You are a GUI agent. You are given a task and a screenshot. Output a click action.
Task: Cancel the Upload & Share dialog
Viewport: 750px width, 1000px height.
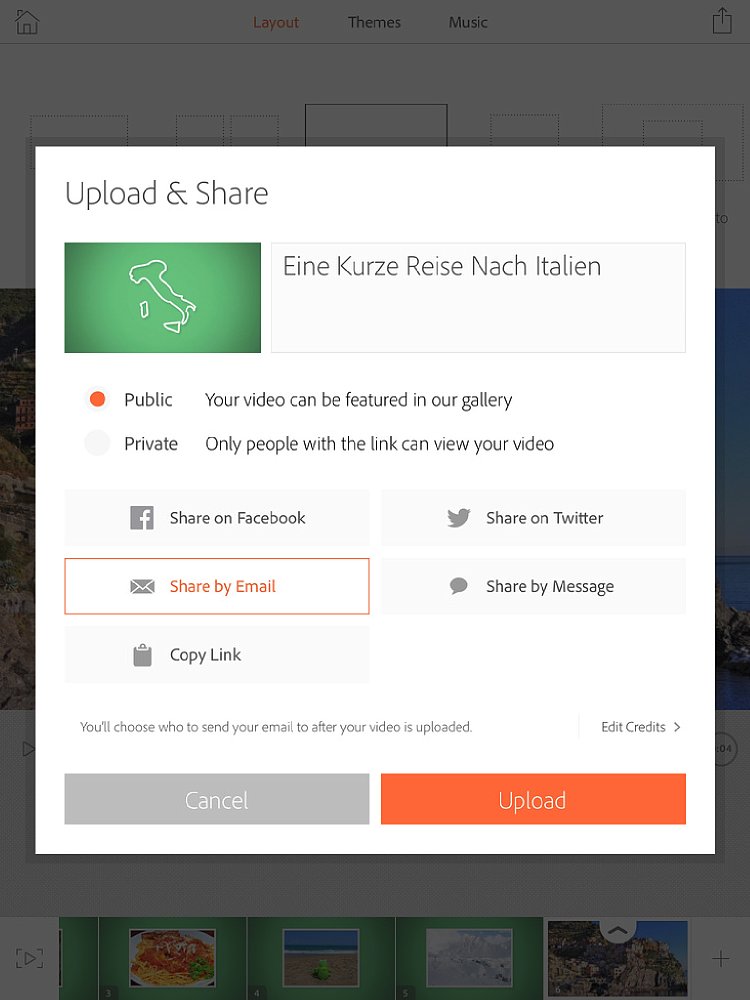pyautogui.click(x=217, y=799)
